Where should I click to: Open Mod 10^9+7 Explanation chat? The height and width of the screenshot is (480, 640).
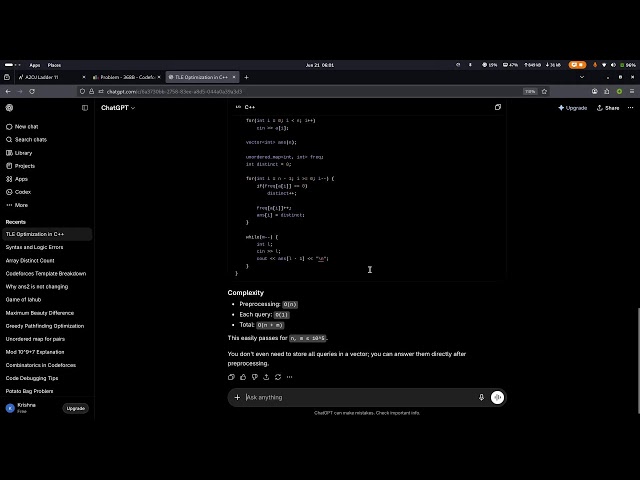click(47, 352)
